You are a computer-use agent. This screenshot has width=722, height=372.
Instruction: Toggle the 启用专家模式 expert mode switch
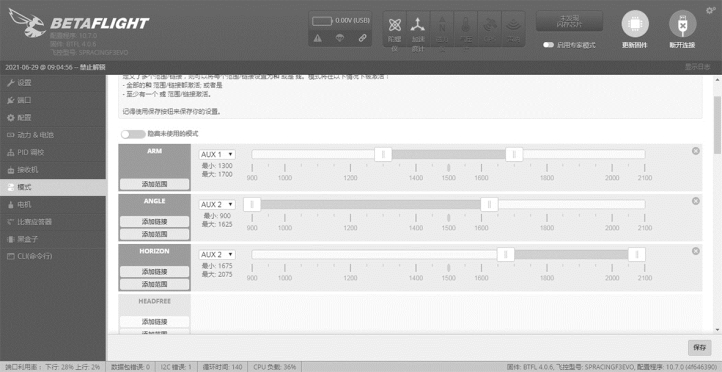tap(548, 45)
